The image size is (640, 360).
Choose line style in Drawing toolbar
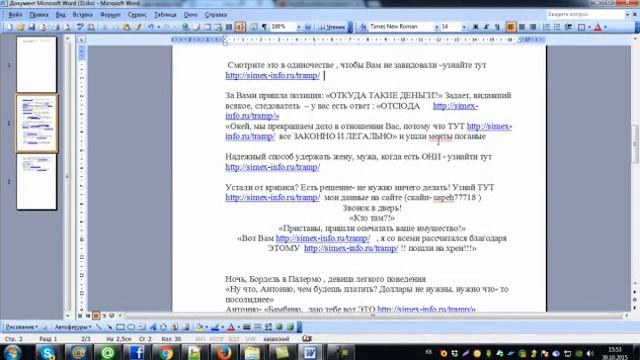247,327
